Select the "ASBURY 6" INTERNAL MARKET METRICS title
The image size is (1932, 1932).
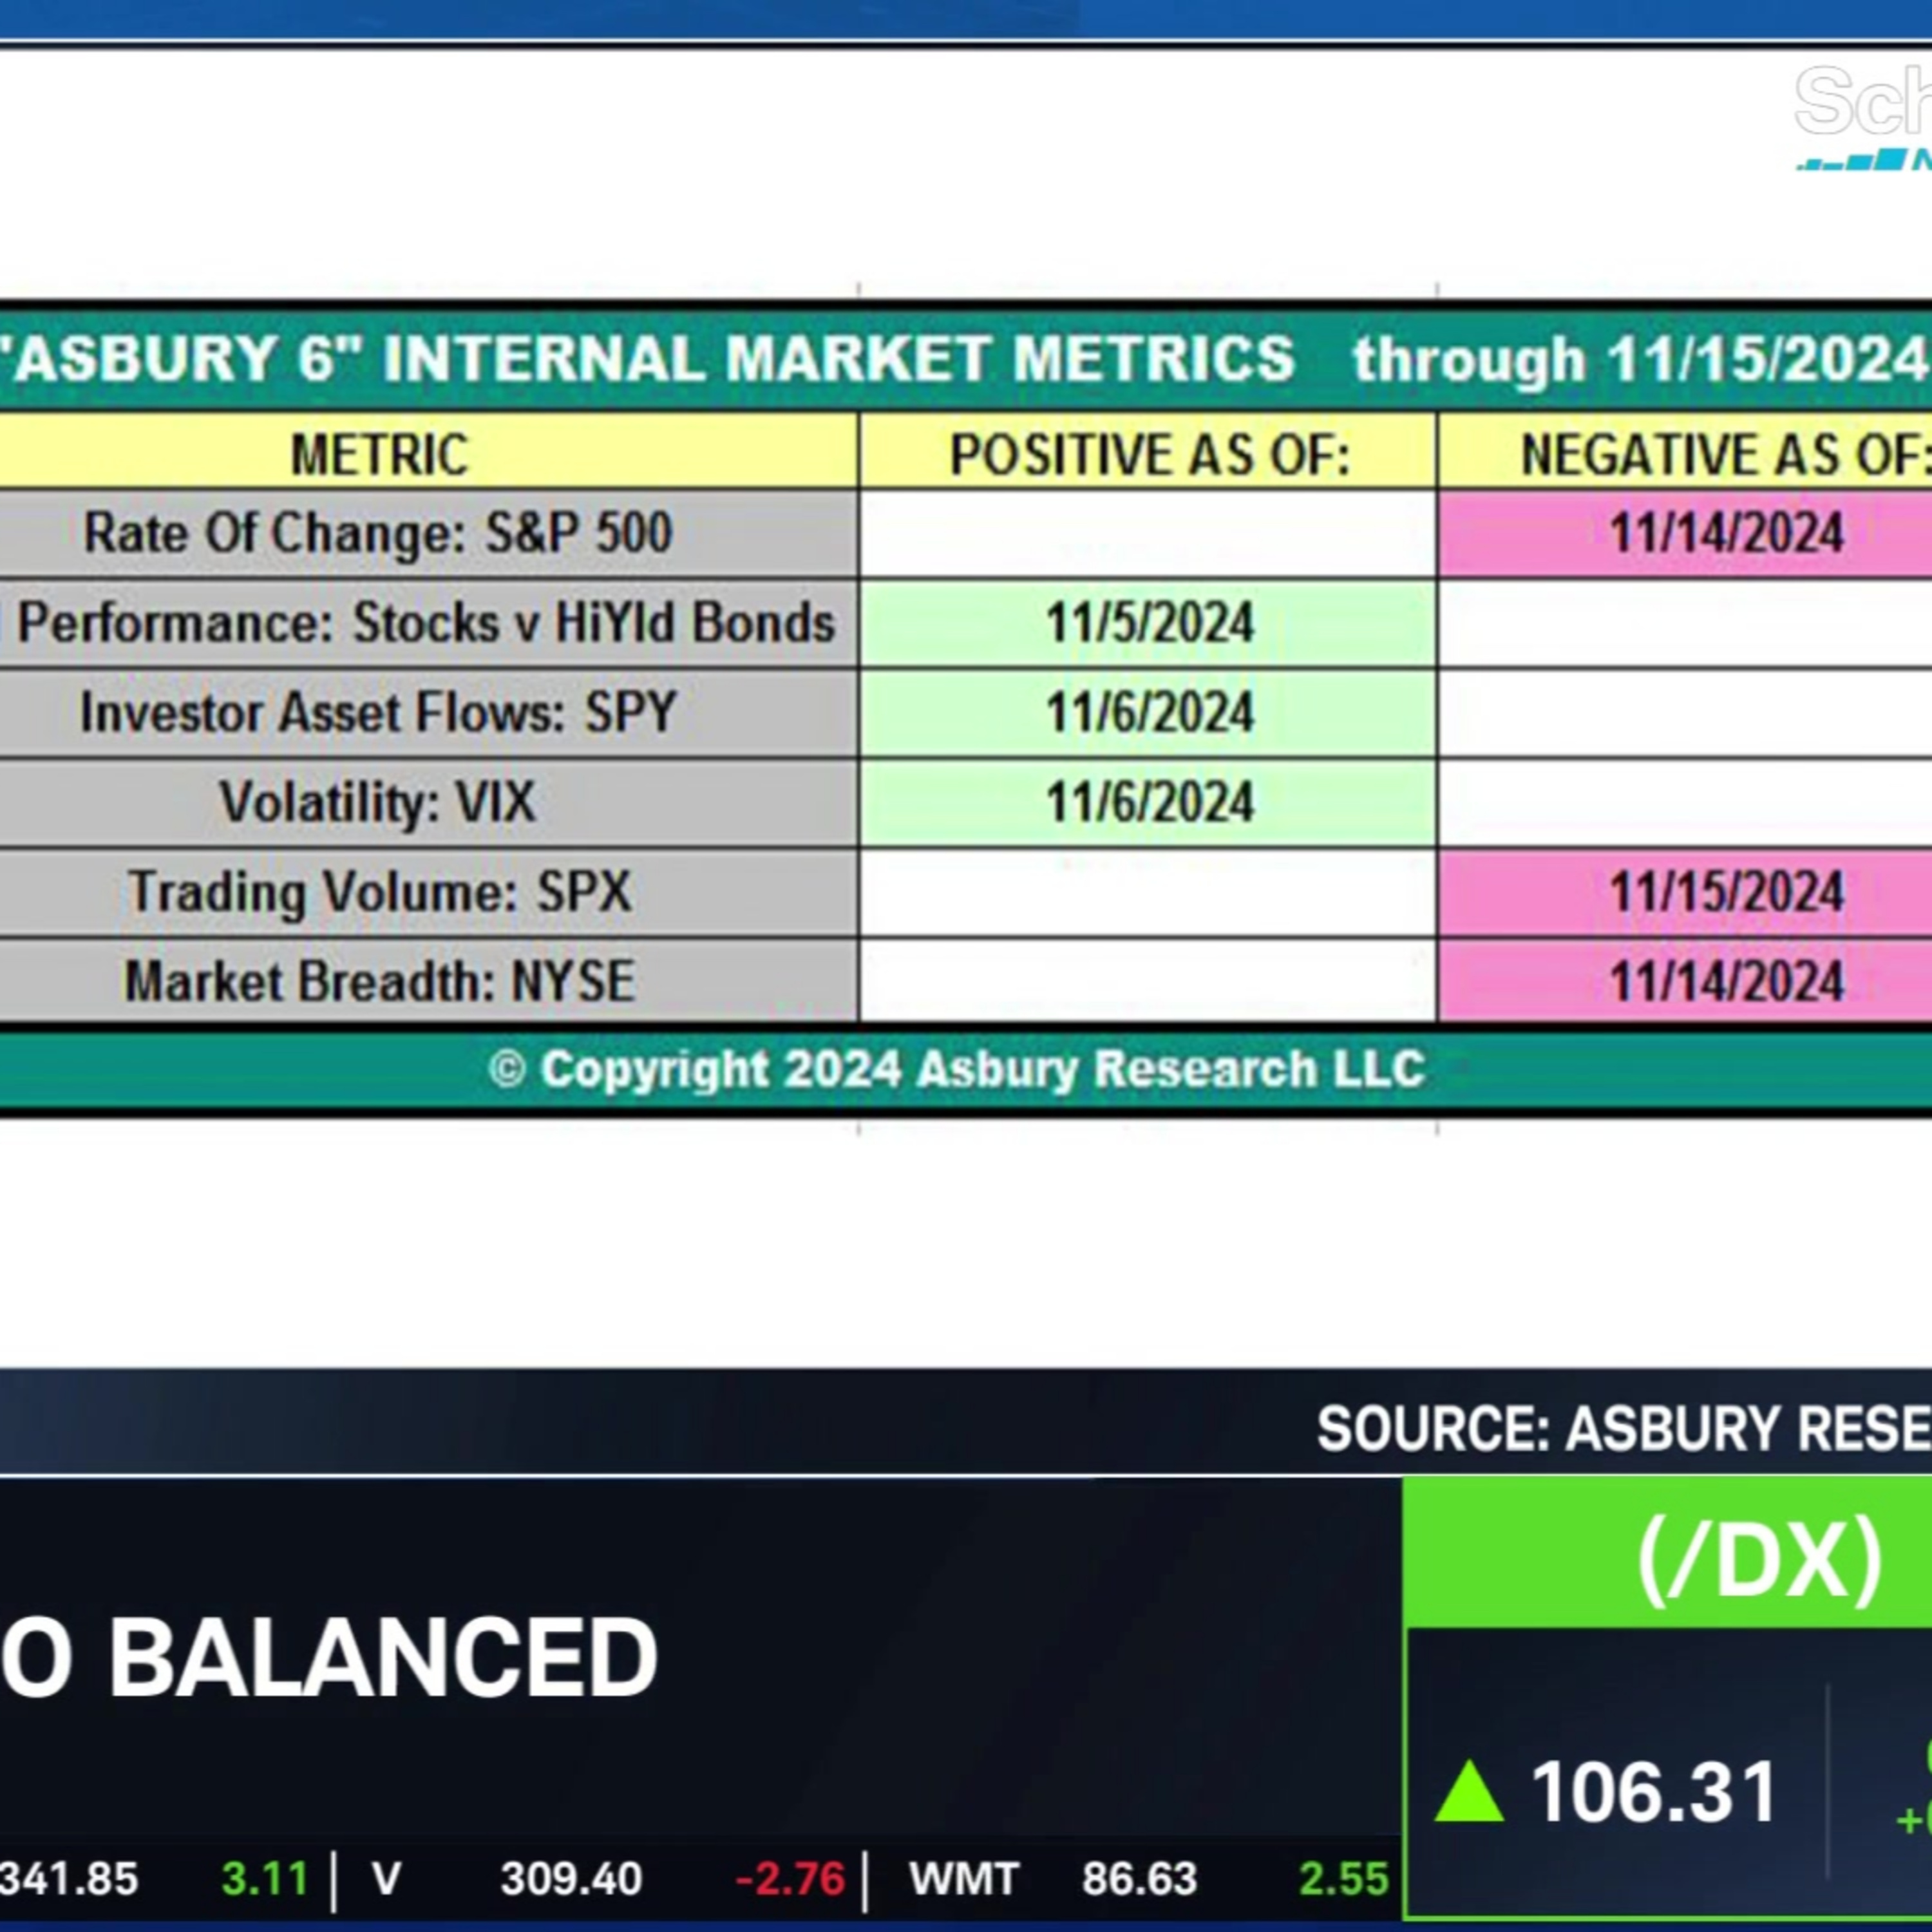click(x=648, y=358)
